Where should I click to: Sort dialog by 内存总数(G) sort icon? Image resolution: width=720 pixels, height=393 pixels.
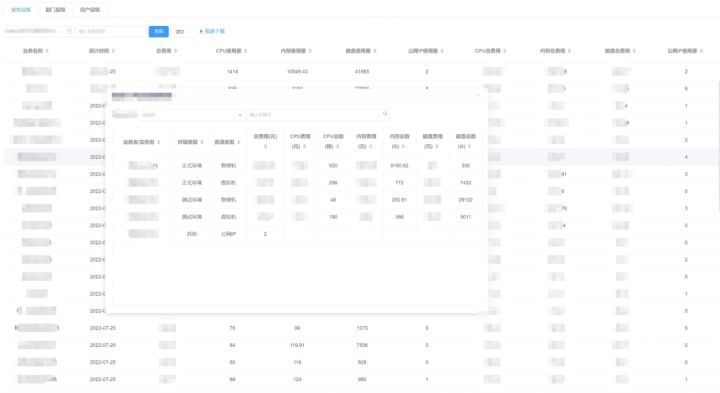(x=404, y=147)
